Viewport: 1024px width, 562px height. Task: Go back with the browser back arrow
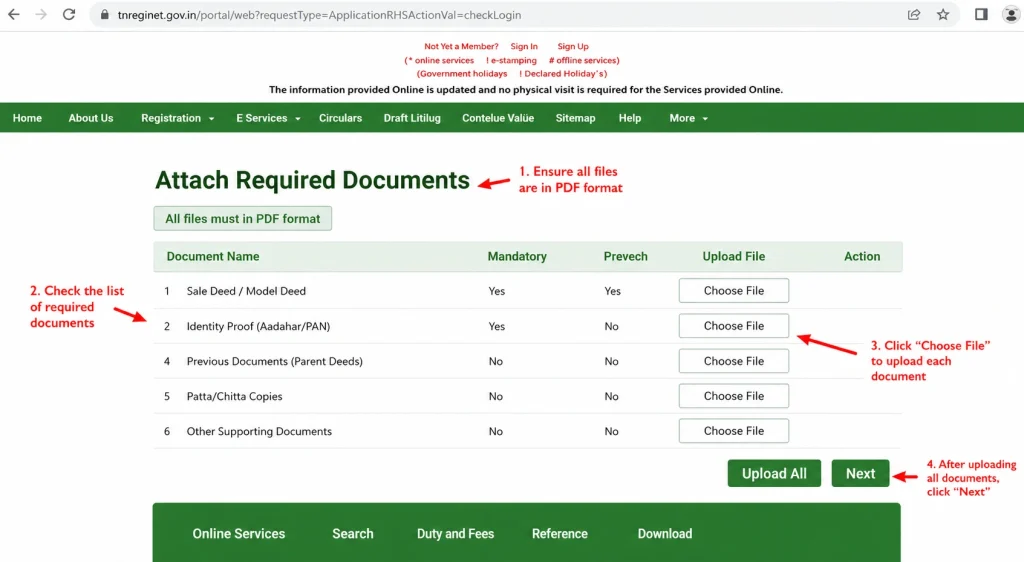(14, 14)
